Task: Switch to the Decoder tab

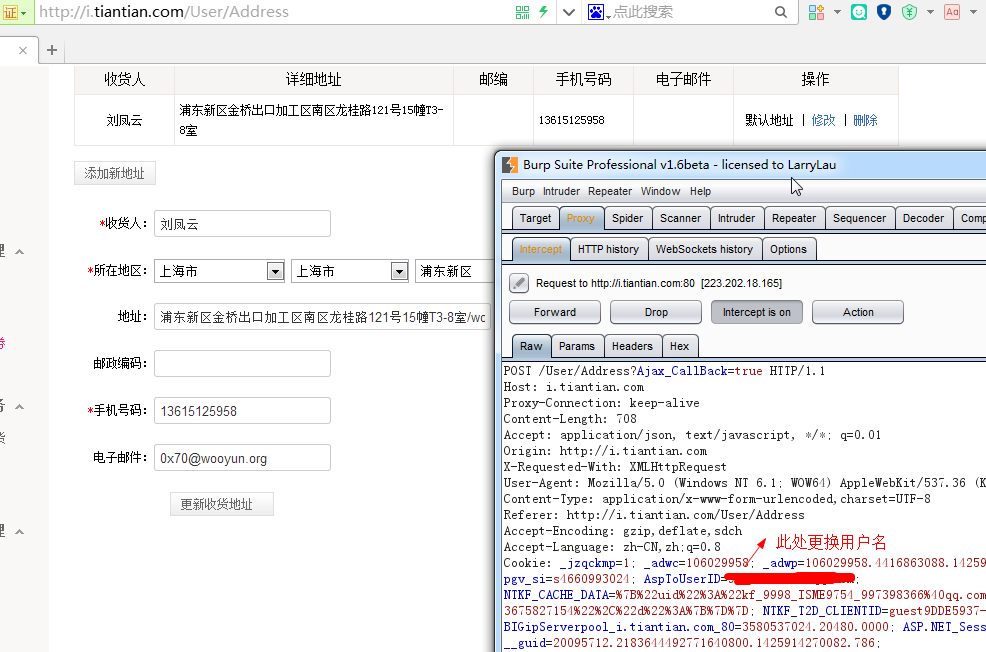Action: coord(923,218)
